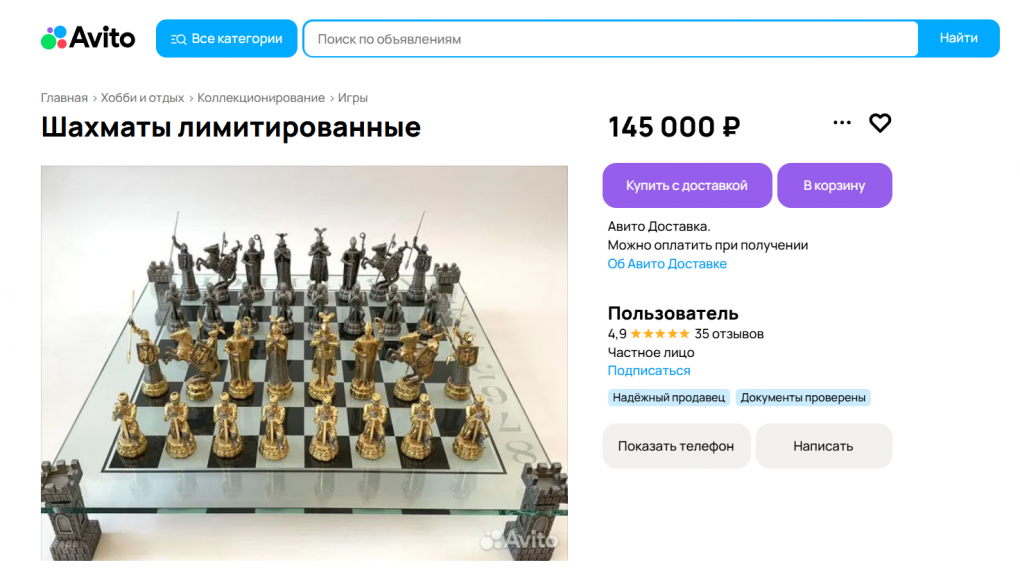Navigate to Игры breadcrumb
Image resolution: width=1020 pixels, height=574 pixels.
353,98
